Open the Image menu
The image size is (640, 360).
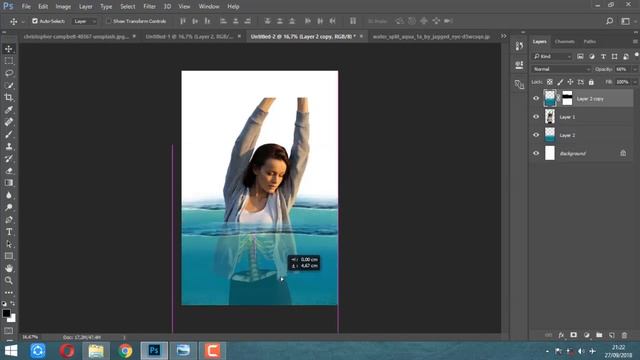click(x=63, y=7)
